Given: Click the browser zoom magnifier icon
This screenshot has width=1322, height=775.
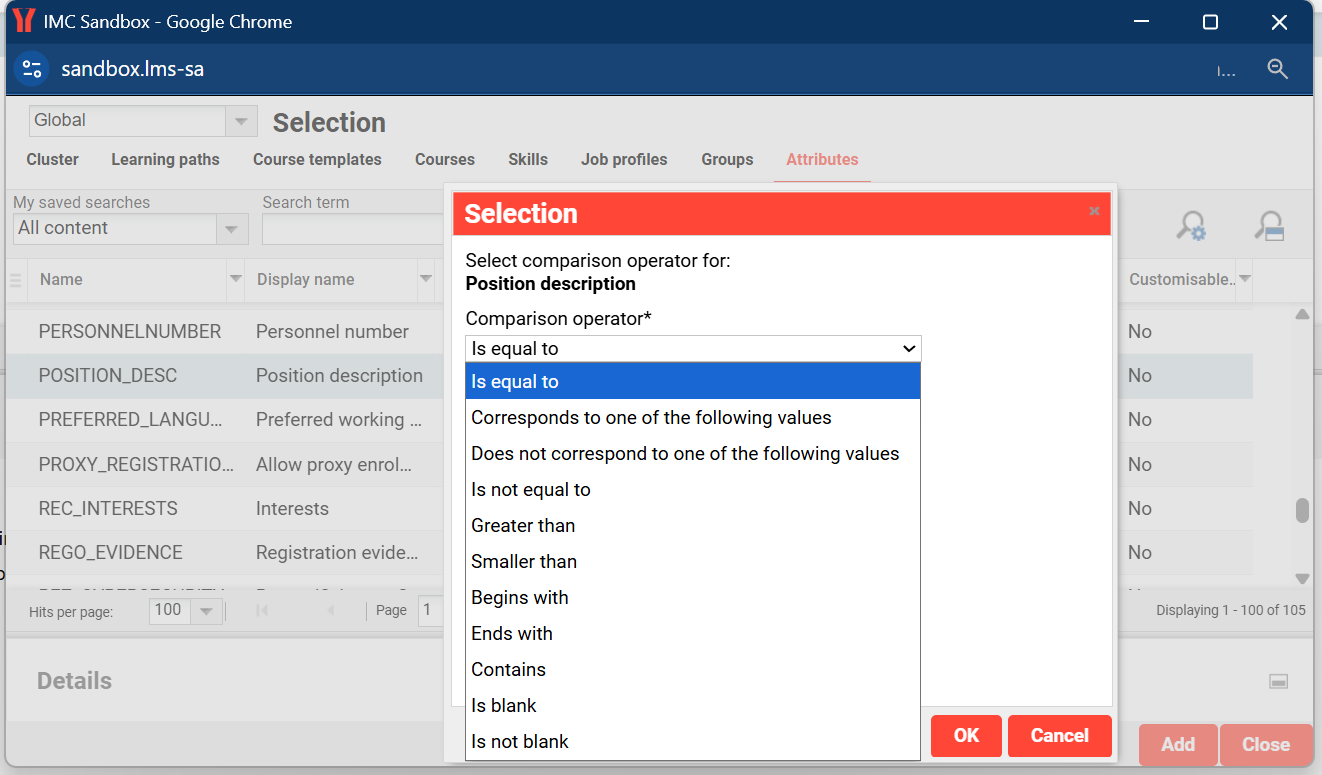Looking at the screenshot, I should 1277,69.
